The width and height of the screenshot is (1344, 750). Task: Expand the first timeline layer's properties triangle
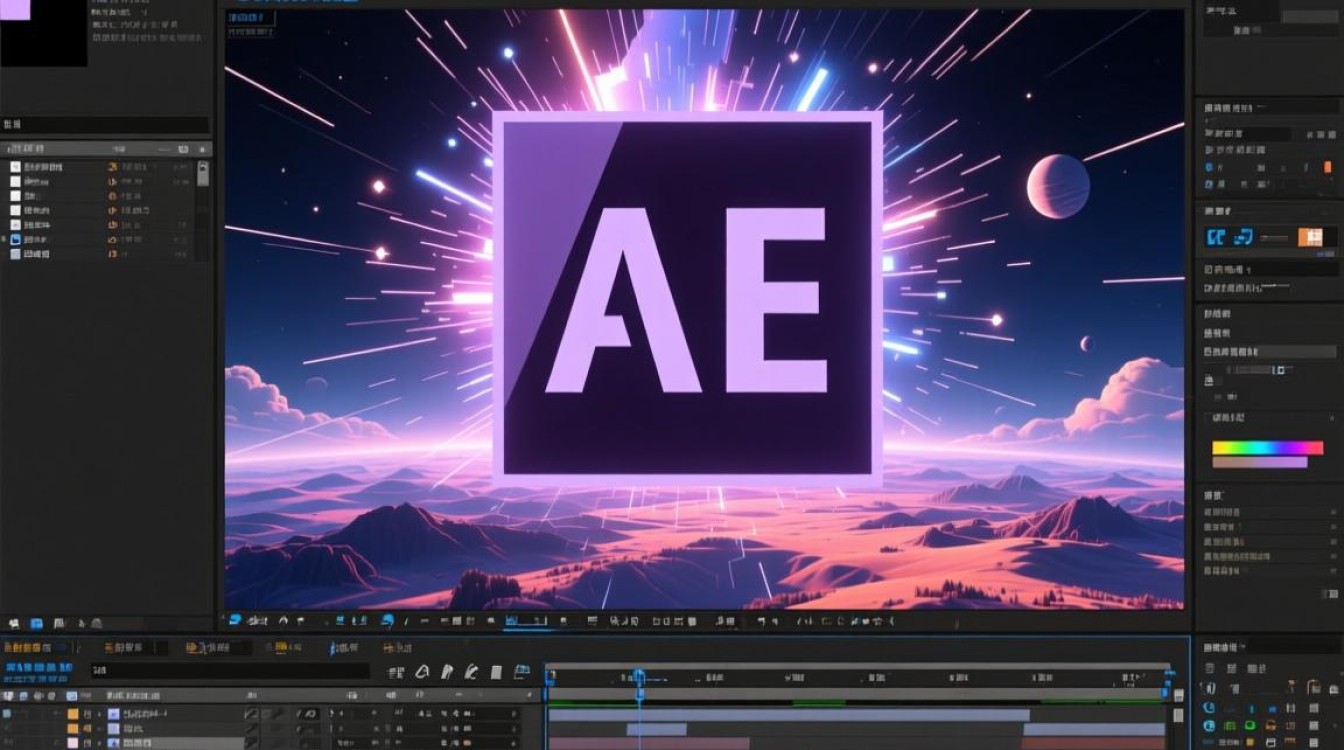pyautogui.click(x=99, y=714)
